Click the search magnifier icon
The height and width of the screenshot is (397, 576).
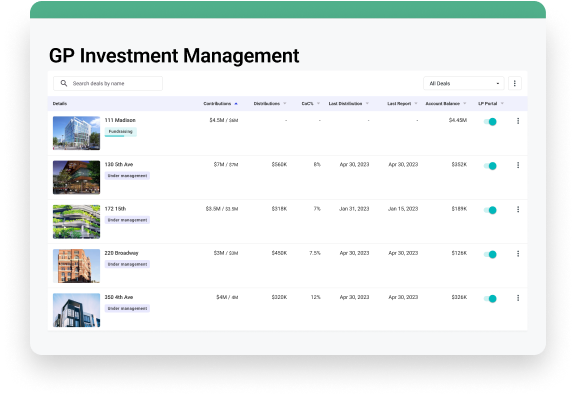coord(64,83)
